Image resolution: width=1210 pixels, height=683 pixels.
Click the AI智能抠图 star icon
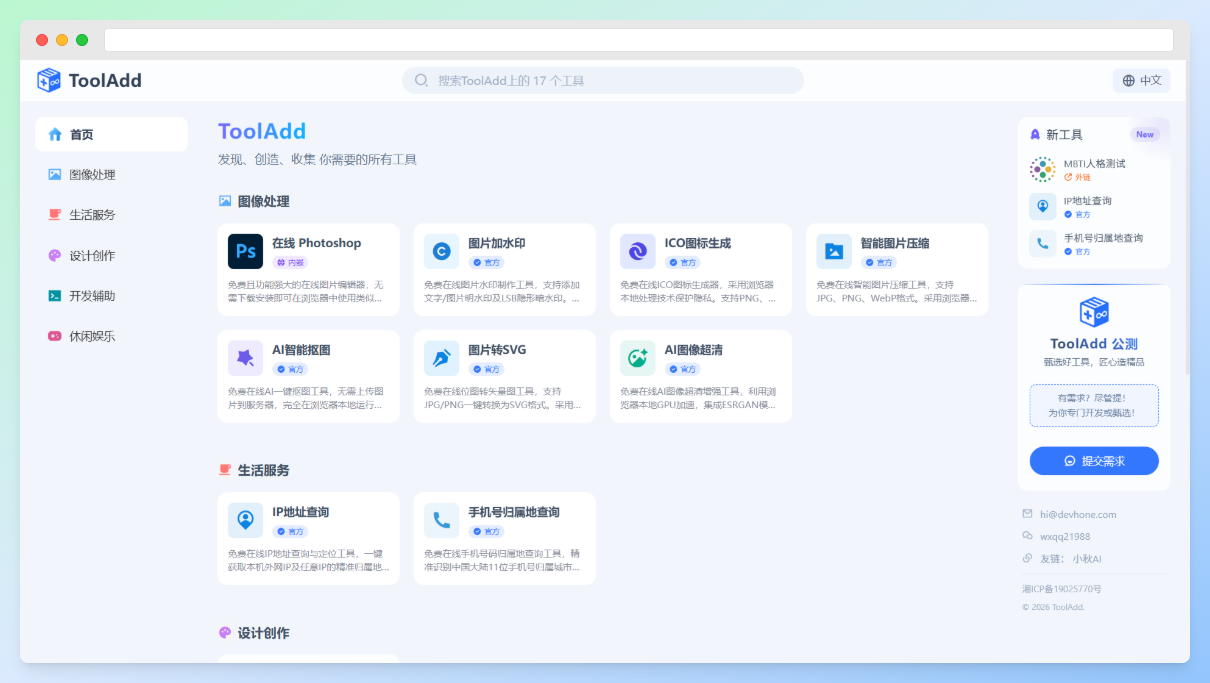[x=245, y=358]
